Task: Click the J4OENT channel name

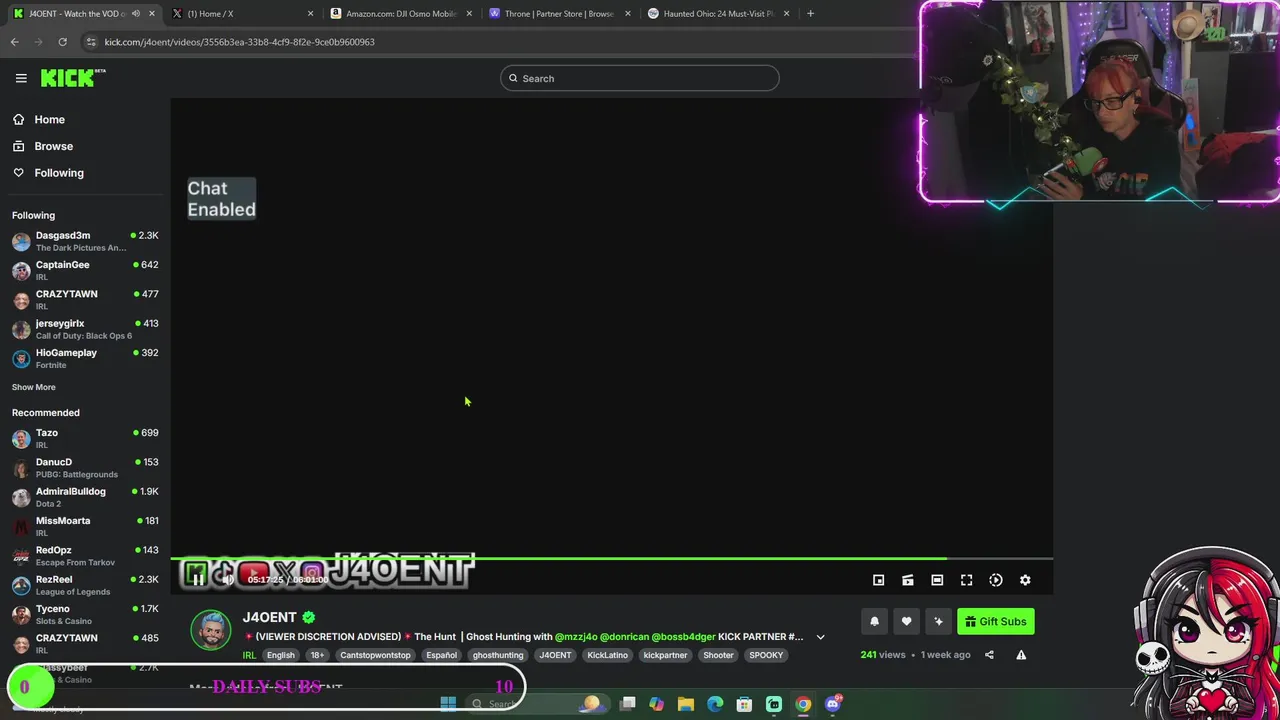Action: [269, 617]
